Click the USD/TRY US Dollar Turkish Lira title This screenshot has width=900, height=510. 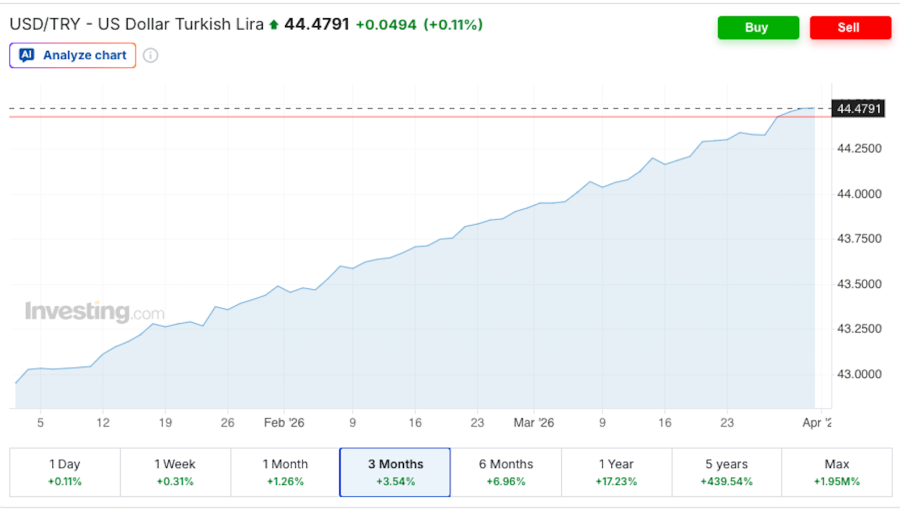click(x=137, y=24)
